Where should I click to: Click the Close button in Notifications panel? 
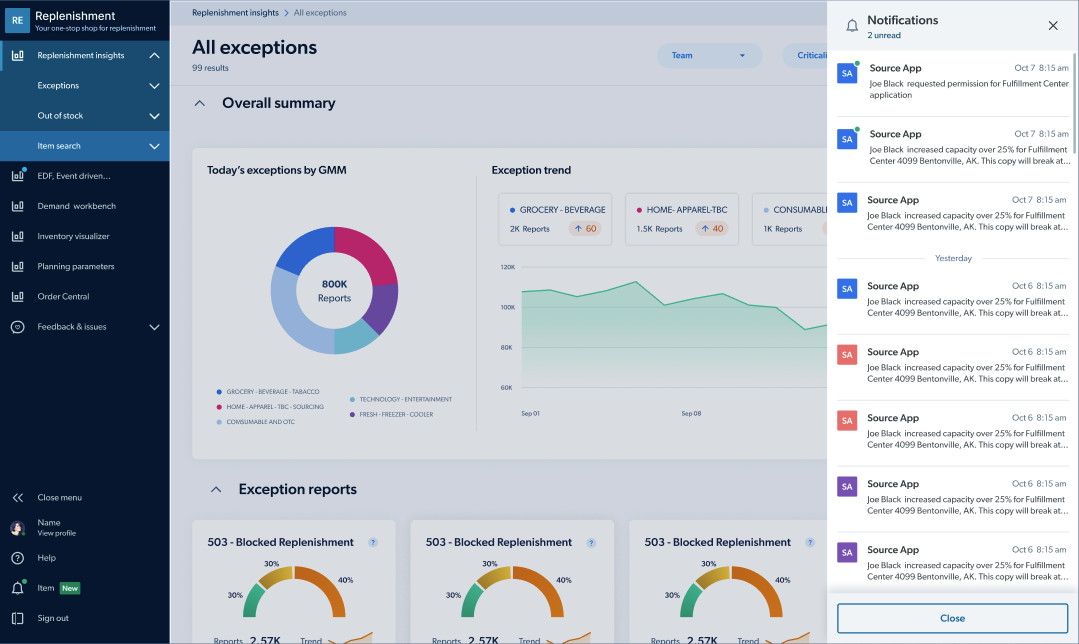coord(952,618)
